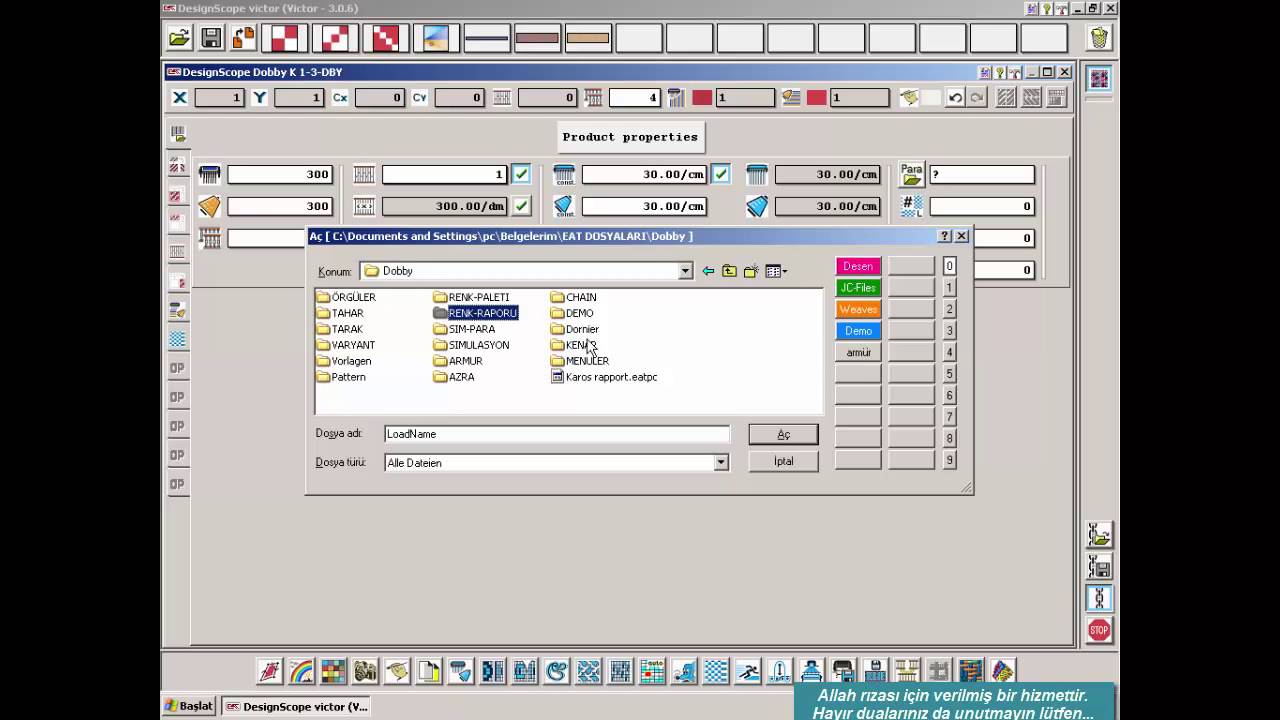Empty the trash bin icon in top toolbar

pyautogui.click(x=1099, y=38)
